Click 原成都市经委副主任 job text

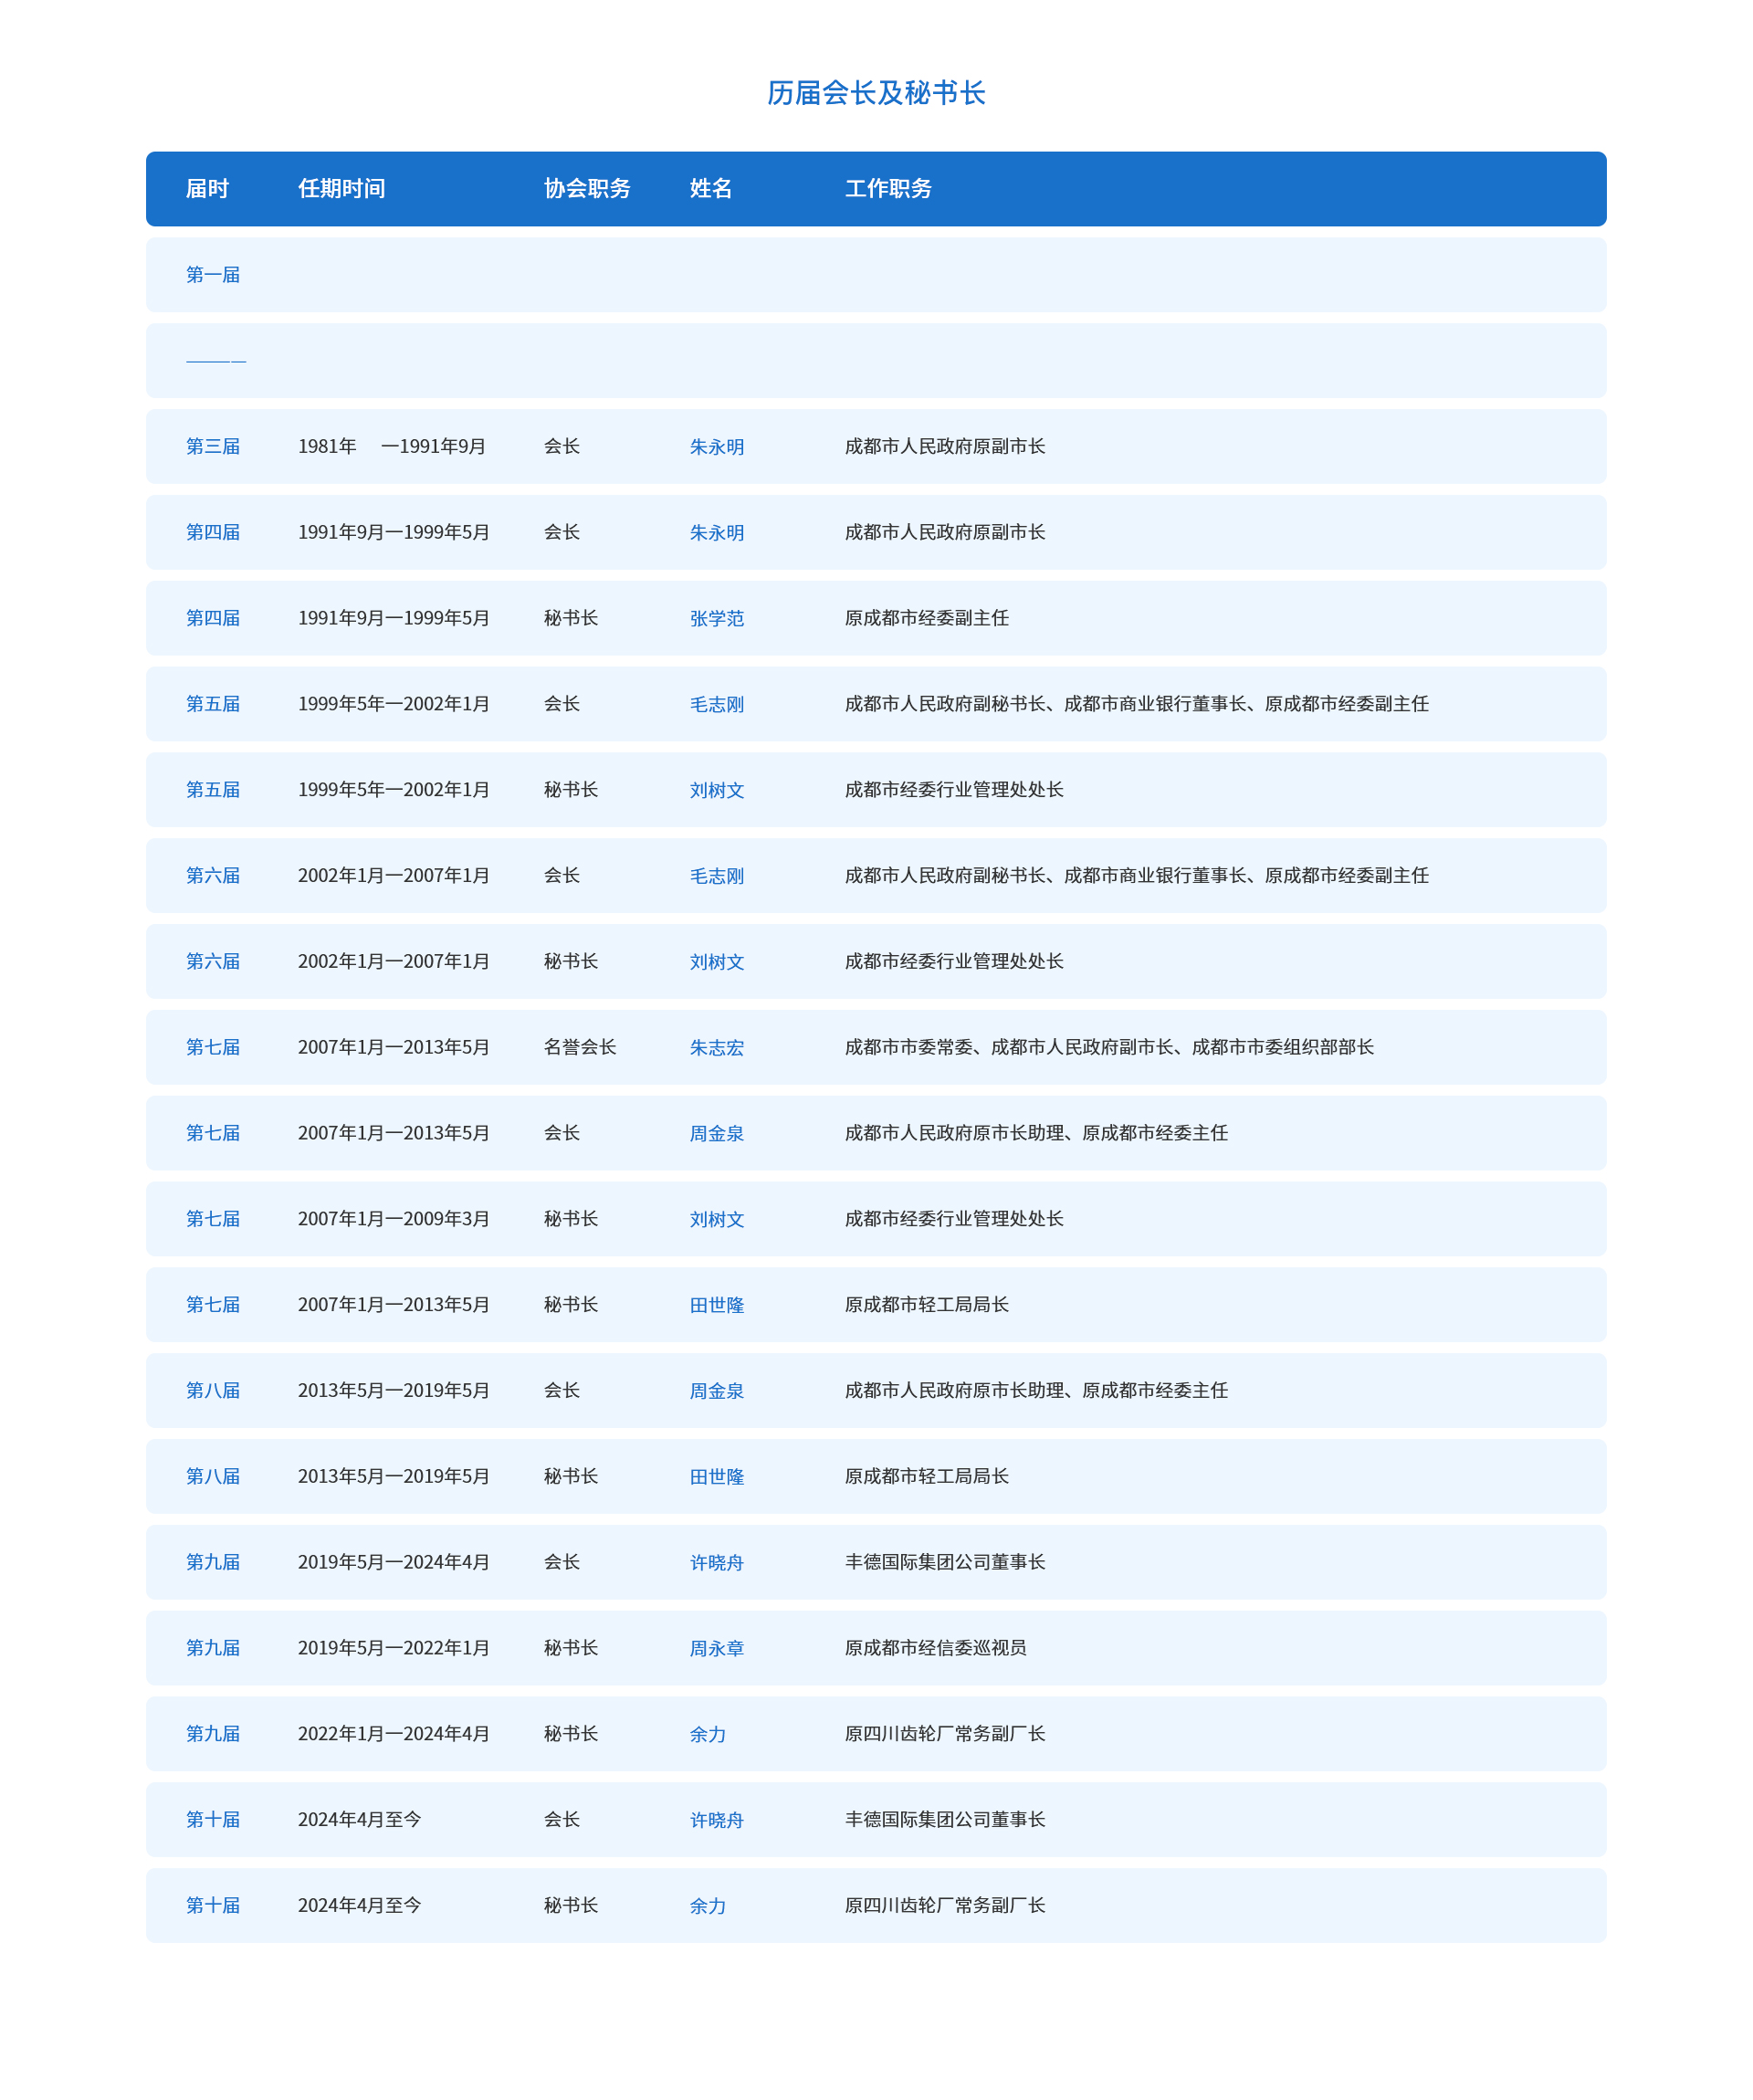[x=927, y=619]
